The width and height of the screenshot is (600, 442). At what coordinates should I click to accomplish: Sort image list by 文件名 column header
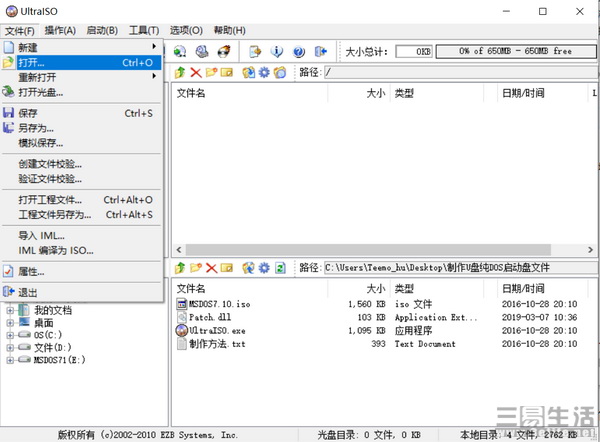click(251, 93)
